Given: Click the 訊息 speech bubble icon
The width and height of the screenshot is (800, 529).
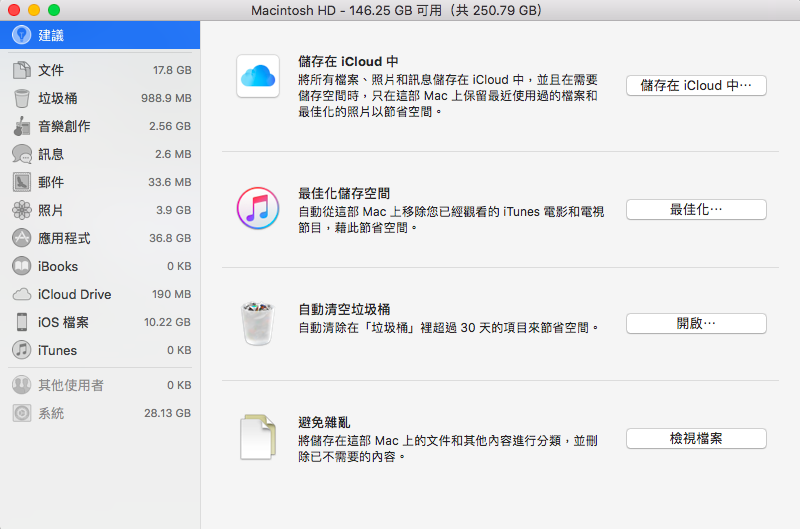Looking at the screenshot, I should [21, 154].
